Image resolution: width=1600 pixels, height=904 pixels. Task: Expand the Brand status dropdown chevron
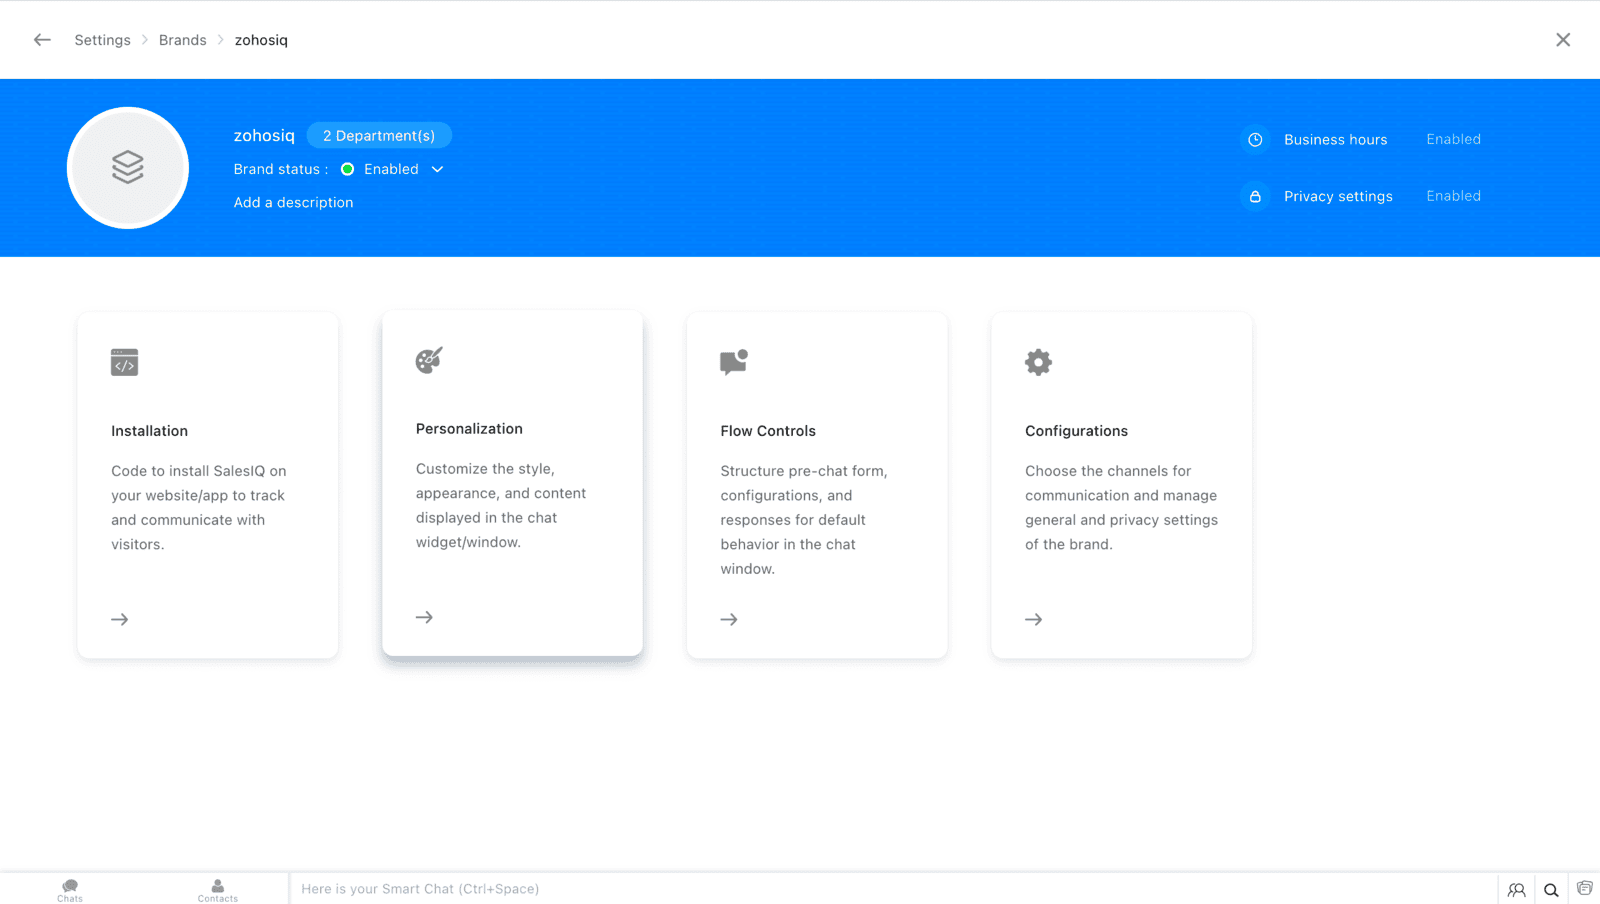point(437,169)
